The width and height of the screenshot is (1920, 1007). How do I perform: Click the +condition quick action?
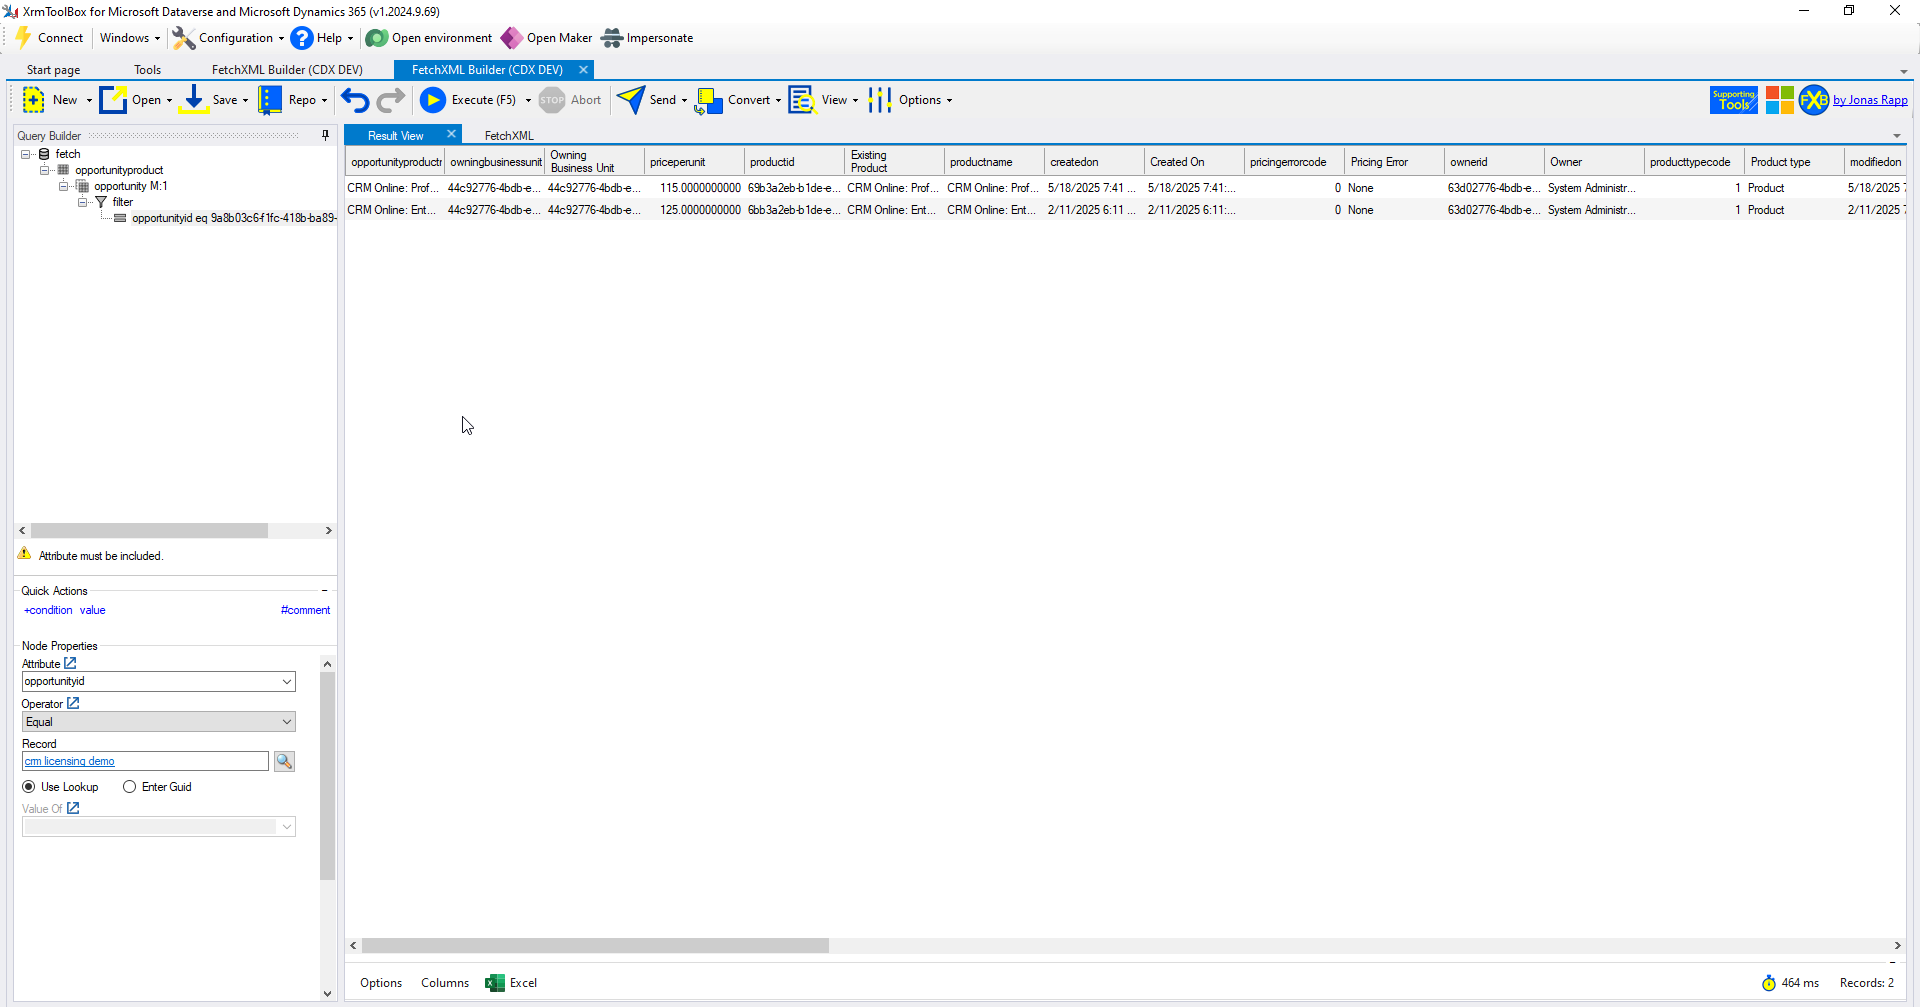tap(48, 610)
